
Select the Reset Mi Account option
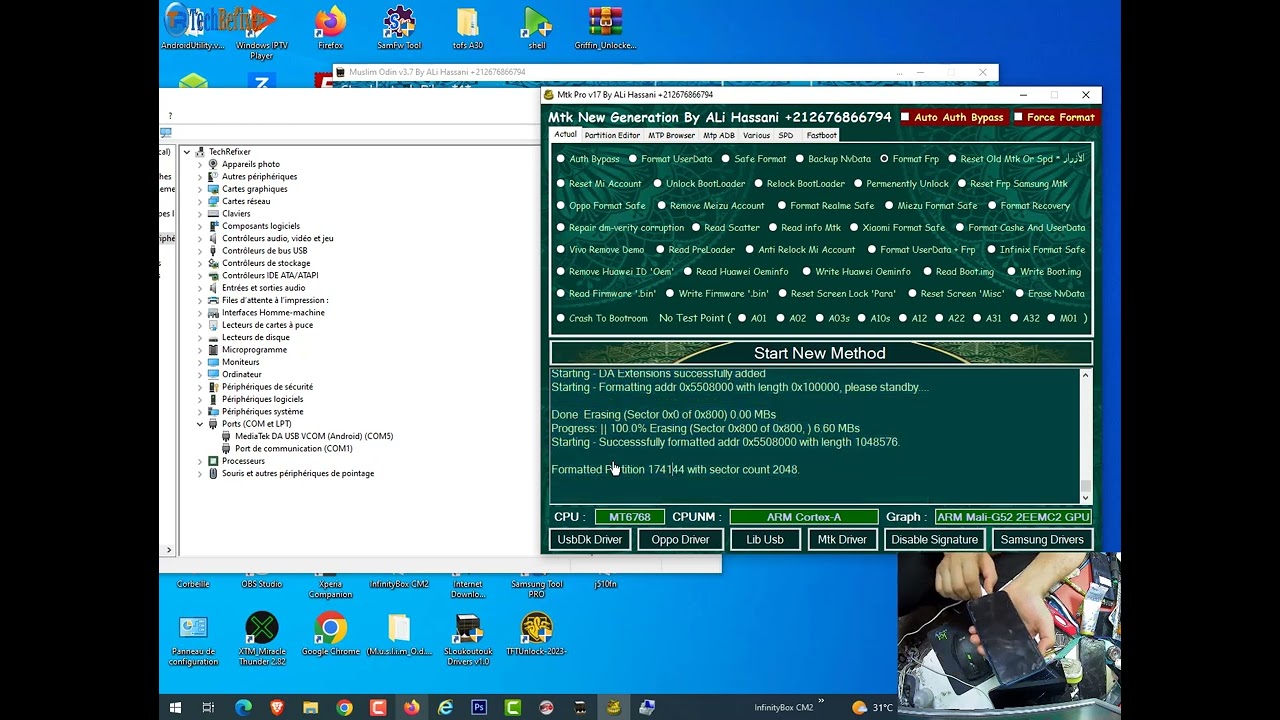[x=561, y=184]
